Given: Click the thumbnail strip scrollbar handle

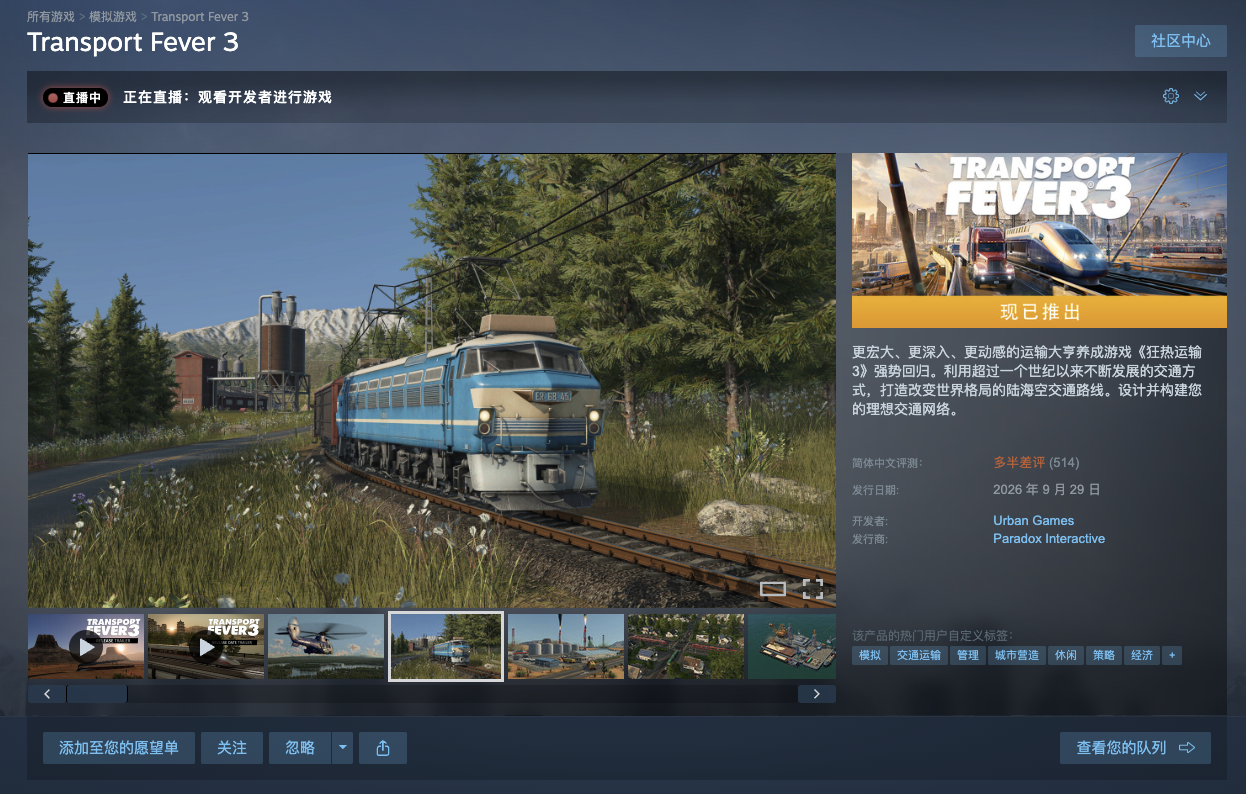Looking at the screenshot, I should click(97, 694).
